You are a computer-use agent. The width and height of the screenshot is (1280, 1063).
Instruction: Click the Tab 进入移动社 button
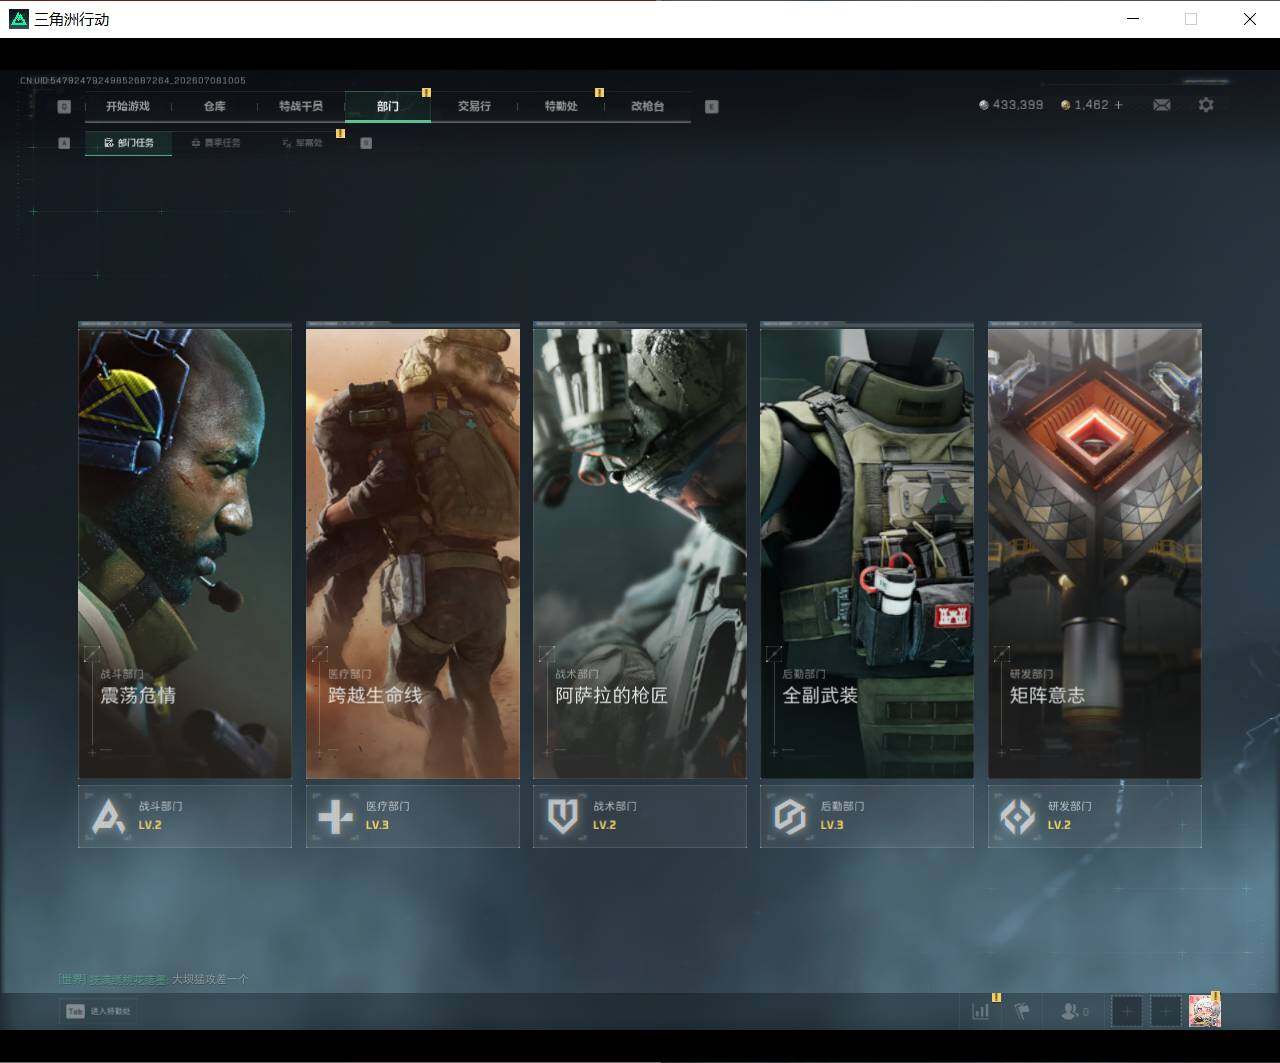[x=98, y=1011]
